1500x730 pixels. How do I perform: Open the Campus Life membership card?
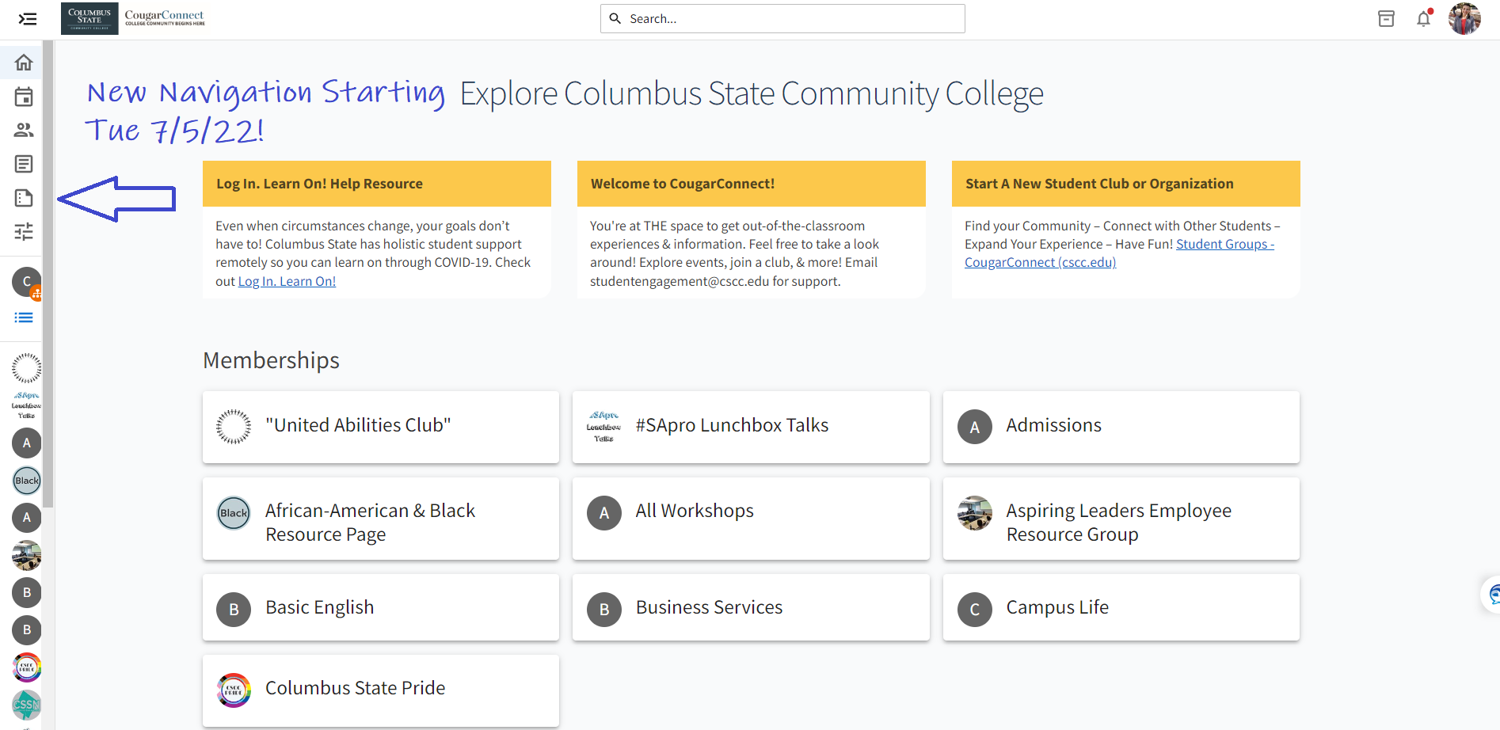tap(1121, 608)
